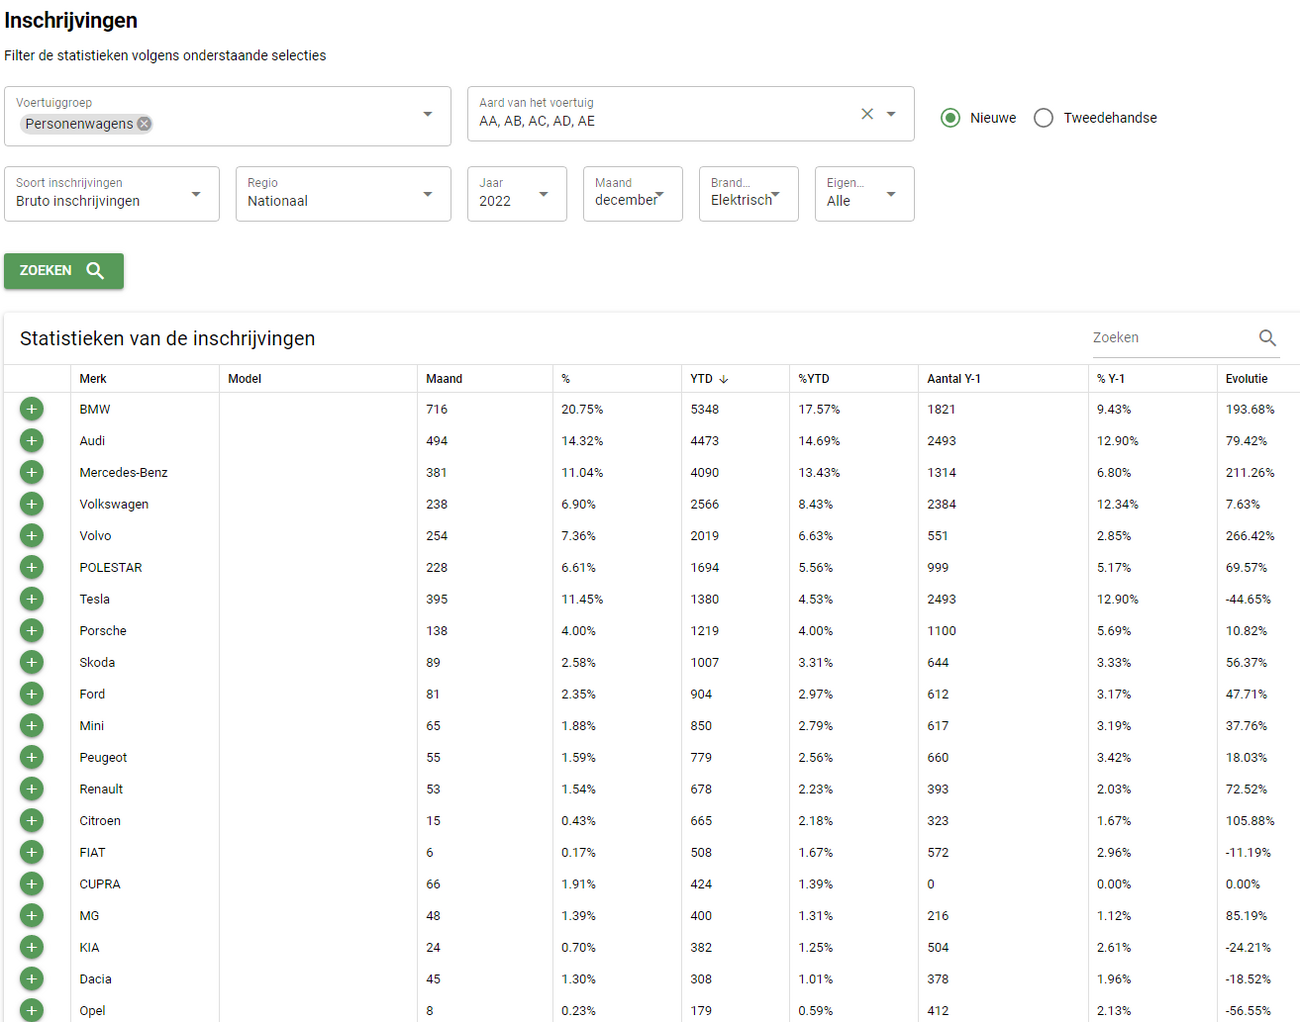Expand the MG row plus icon
Screen dimensions: 1300x1022
click(32, 916)
